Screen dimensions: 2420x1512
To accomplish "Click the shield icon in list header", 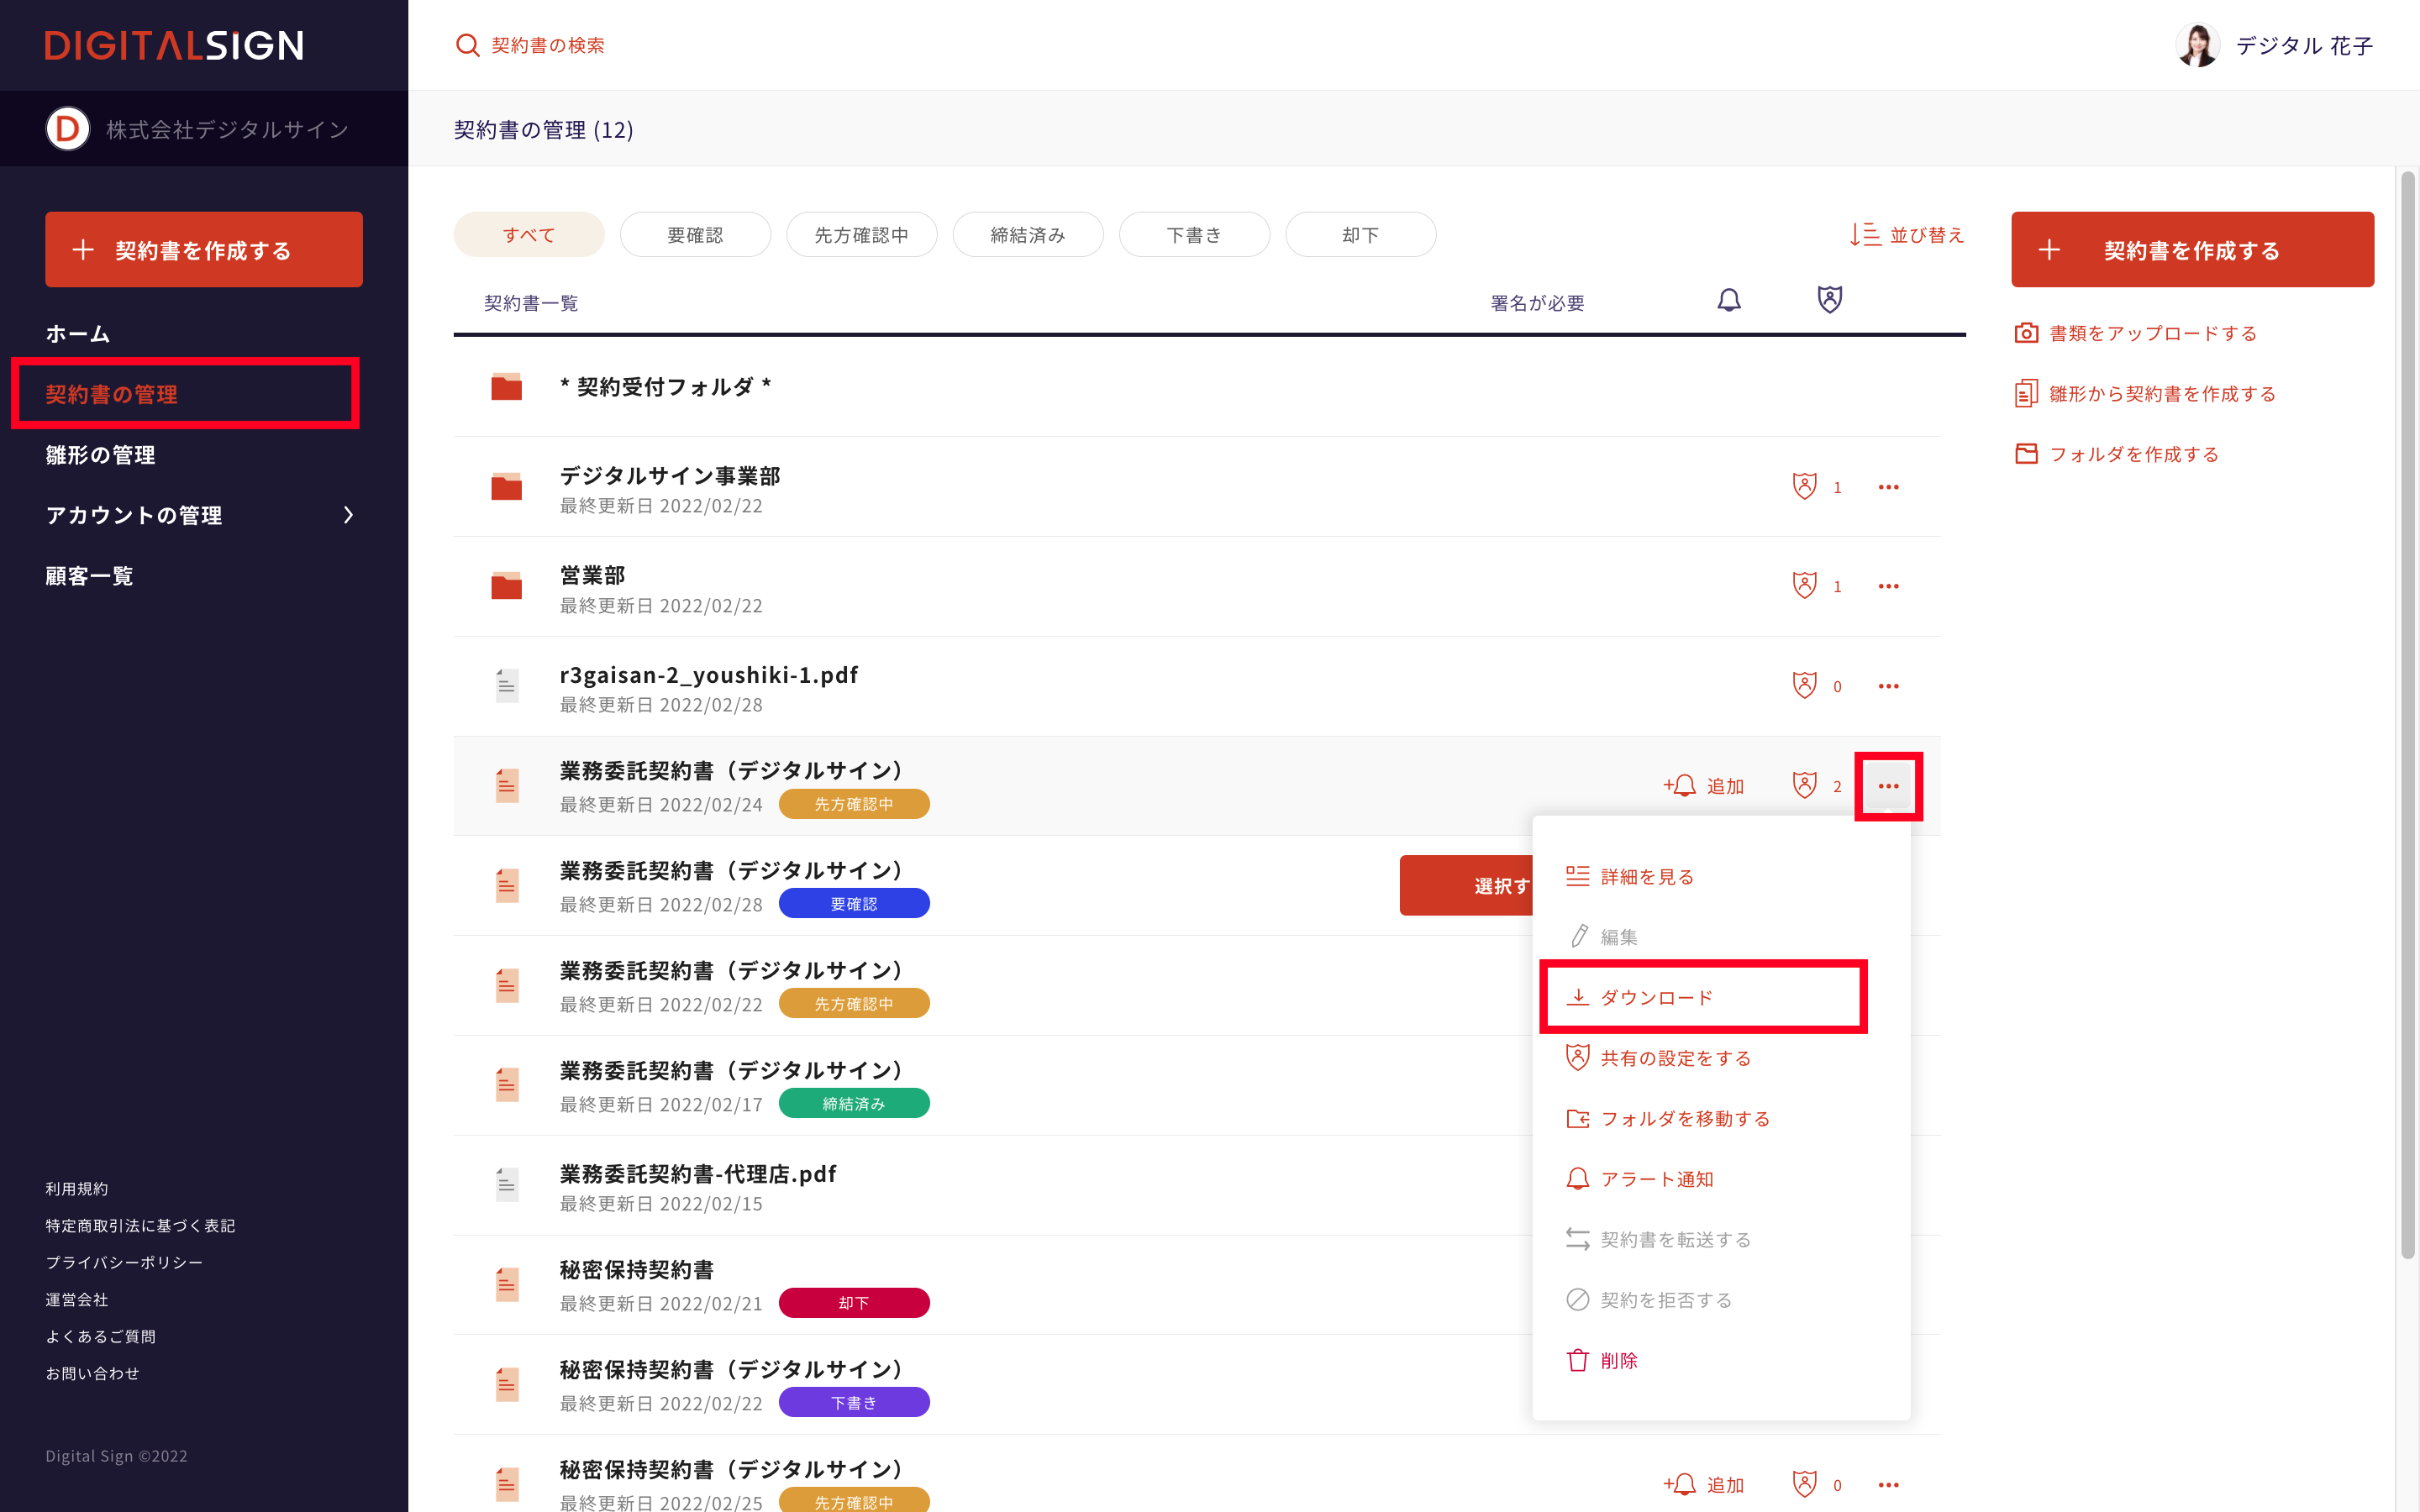I will click(1829, 299).
